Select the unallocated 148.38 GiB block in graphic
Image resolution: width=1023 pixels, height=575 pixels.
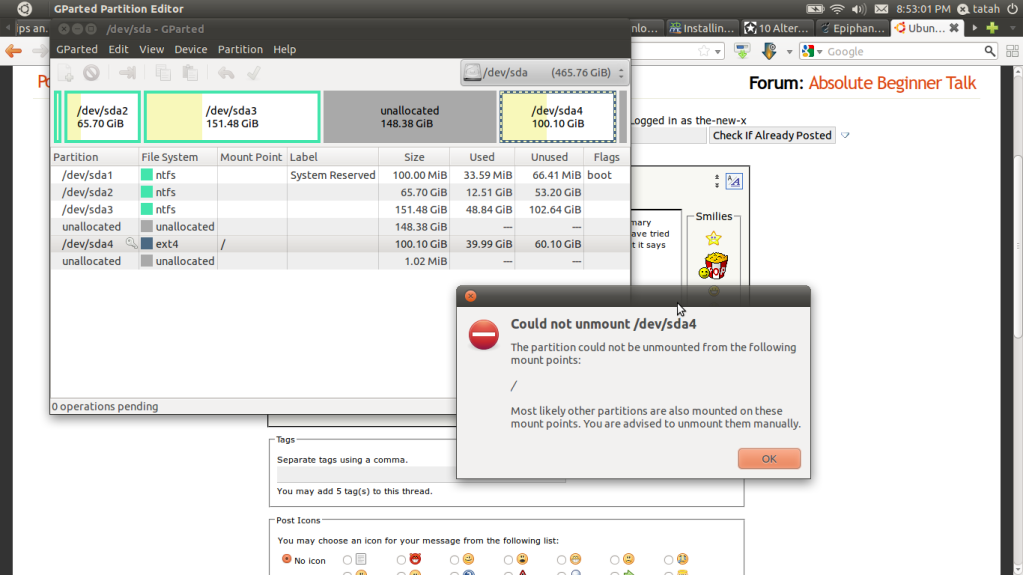[x=410, y=117]
